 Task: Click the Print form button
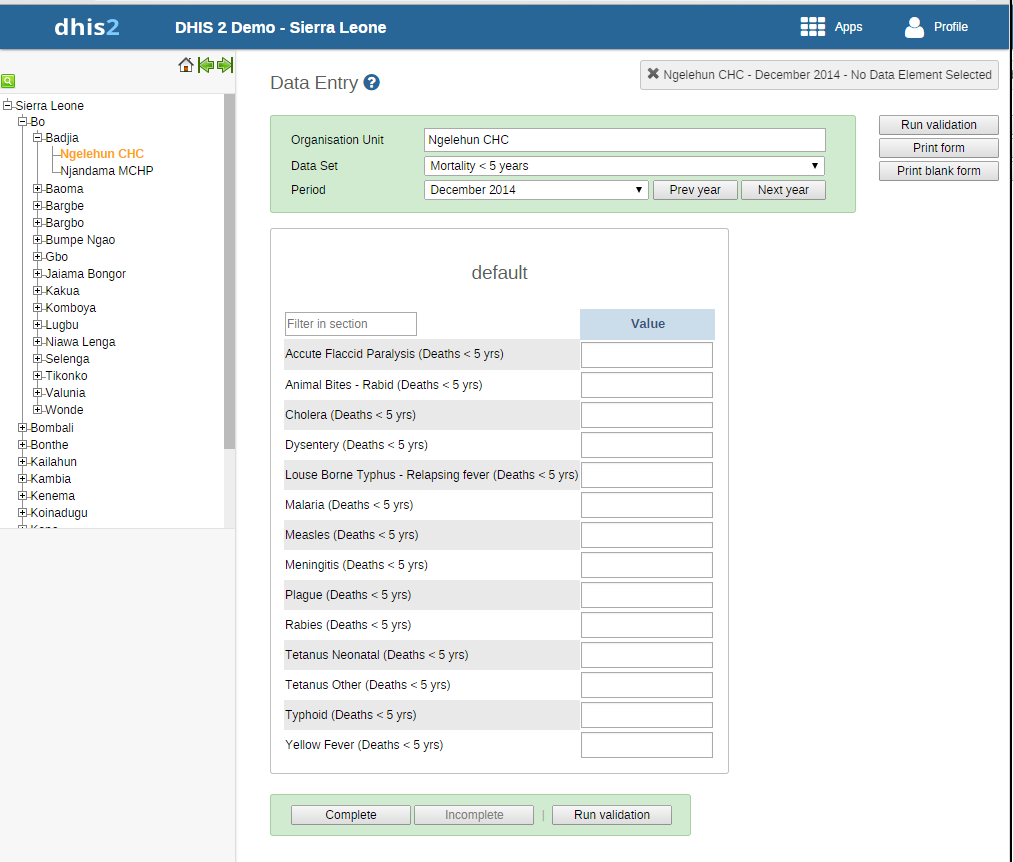coord(938,148)
